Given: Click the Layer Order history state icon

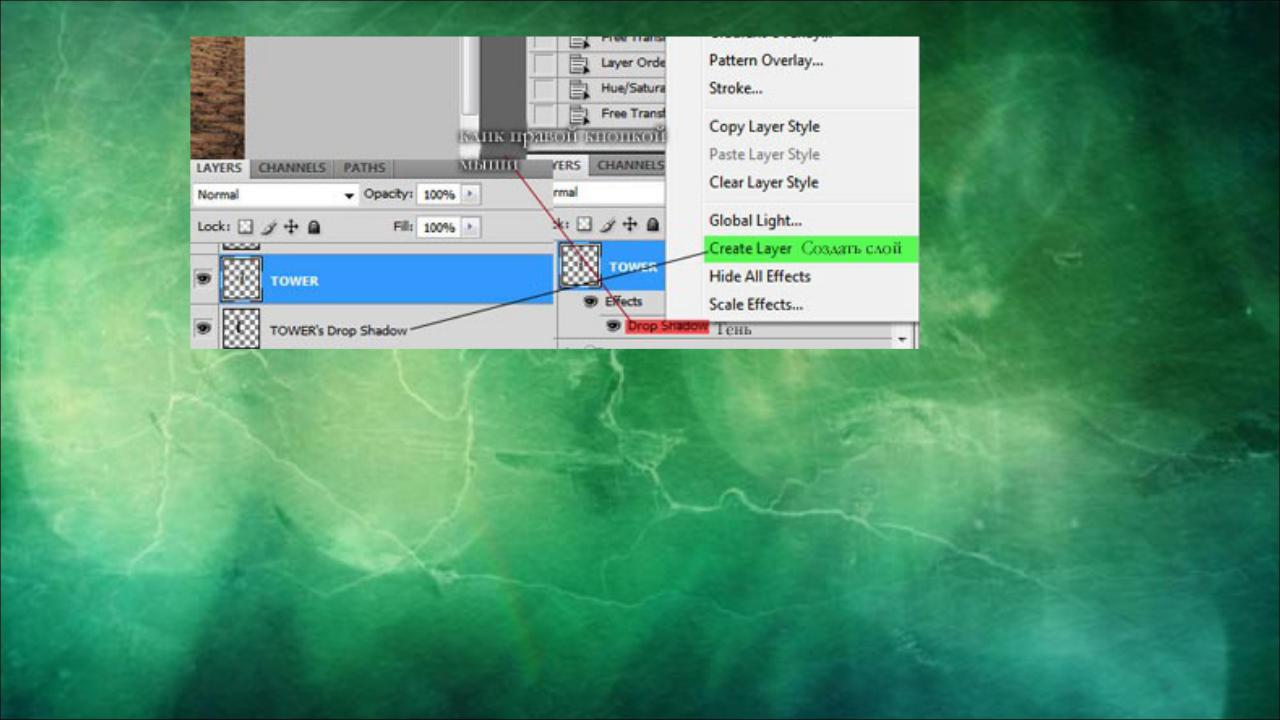Looking at the screenshot, I should click(x=578, y=63).
